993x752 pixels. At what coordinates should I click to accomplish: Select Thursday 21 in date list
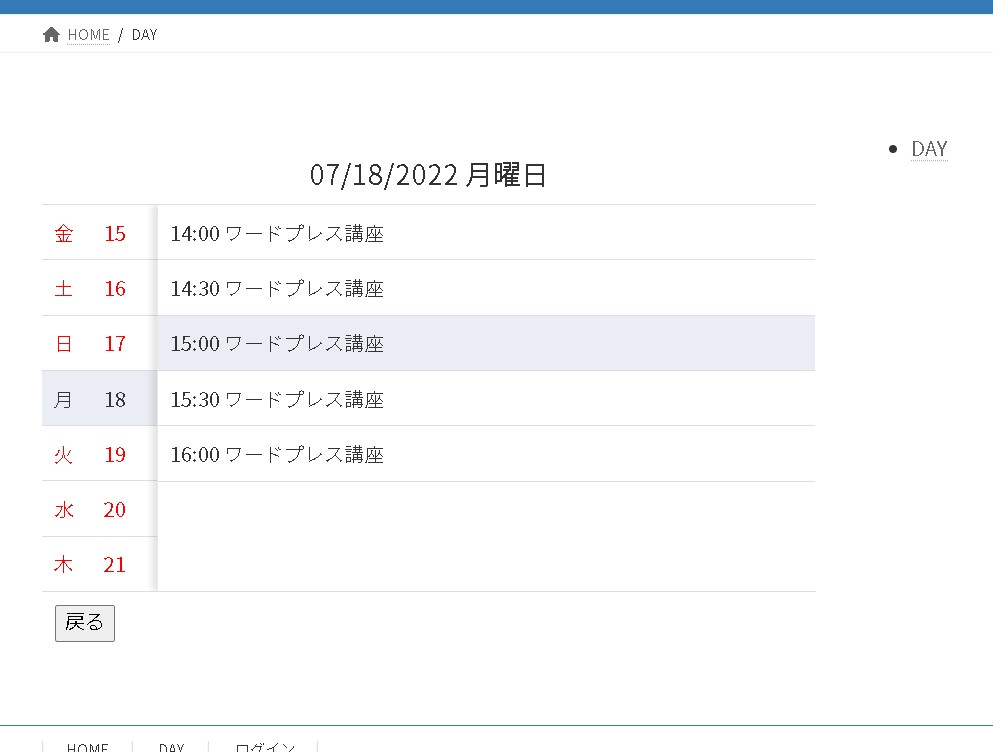90,565
